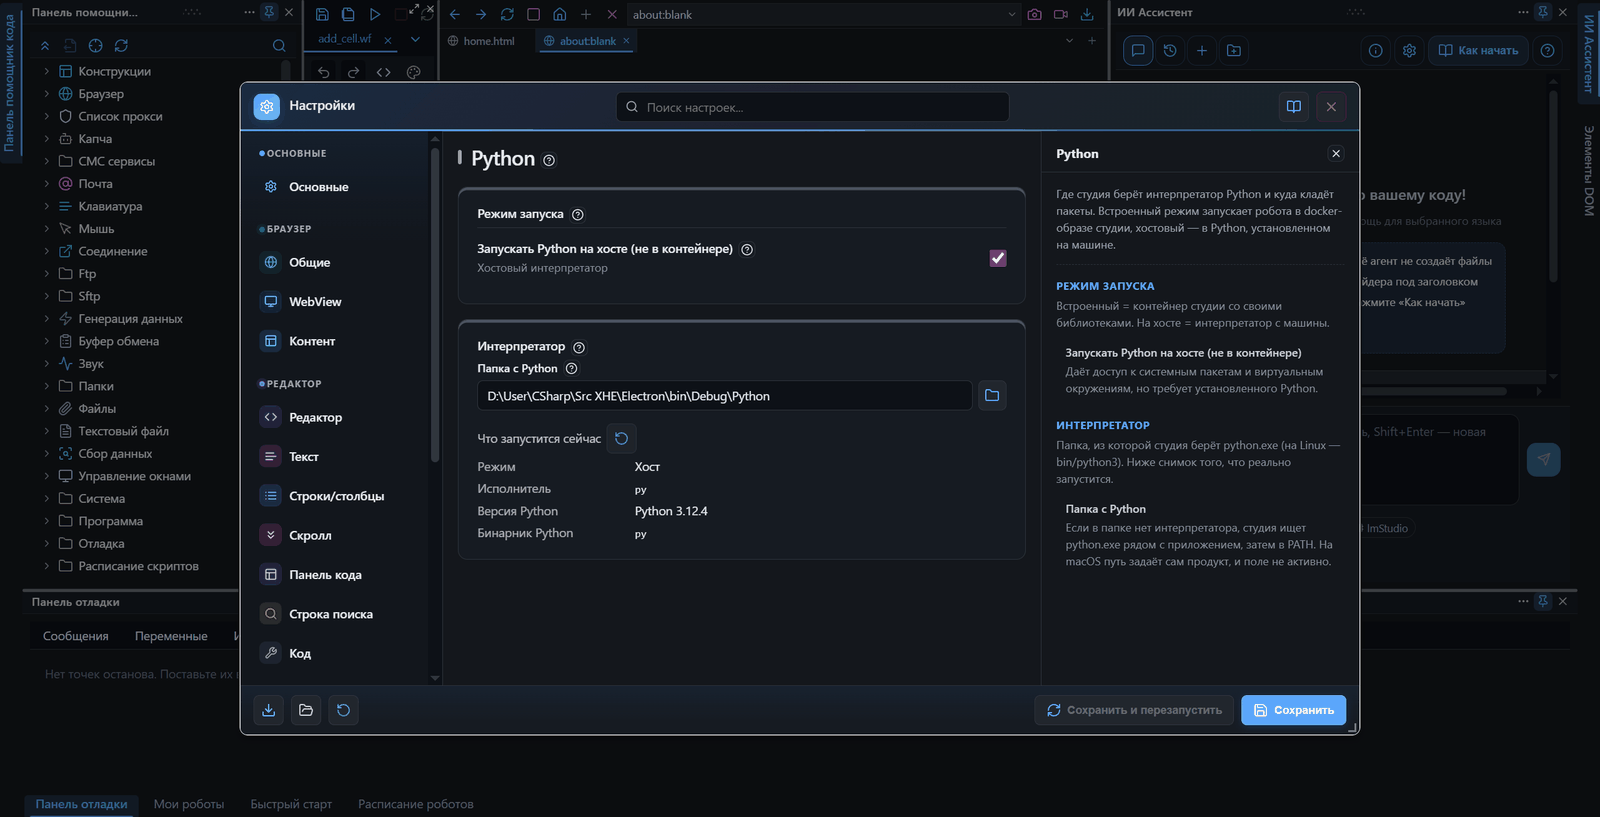The image size is (1600, 817).
Task: Open the Основные settings section
Action: pos(319,187)
